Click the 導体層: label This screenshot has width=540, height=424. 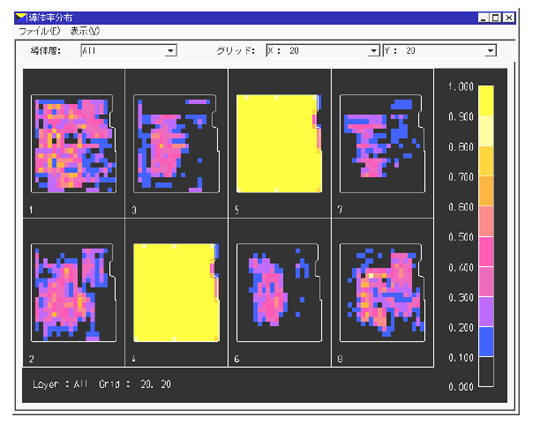tap(45, 51)
